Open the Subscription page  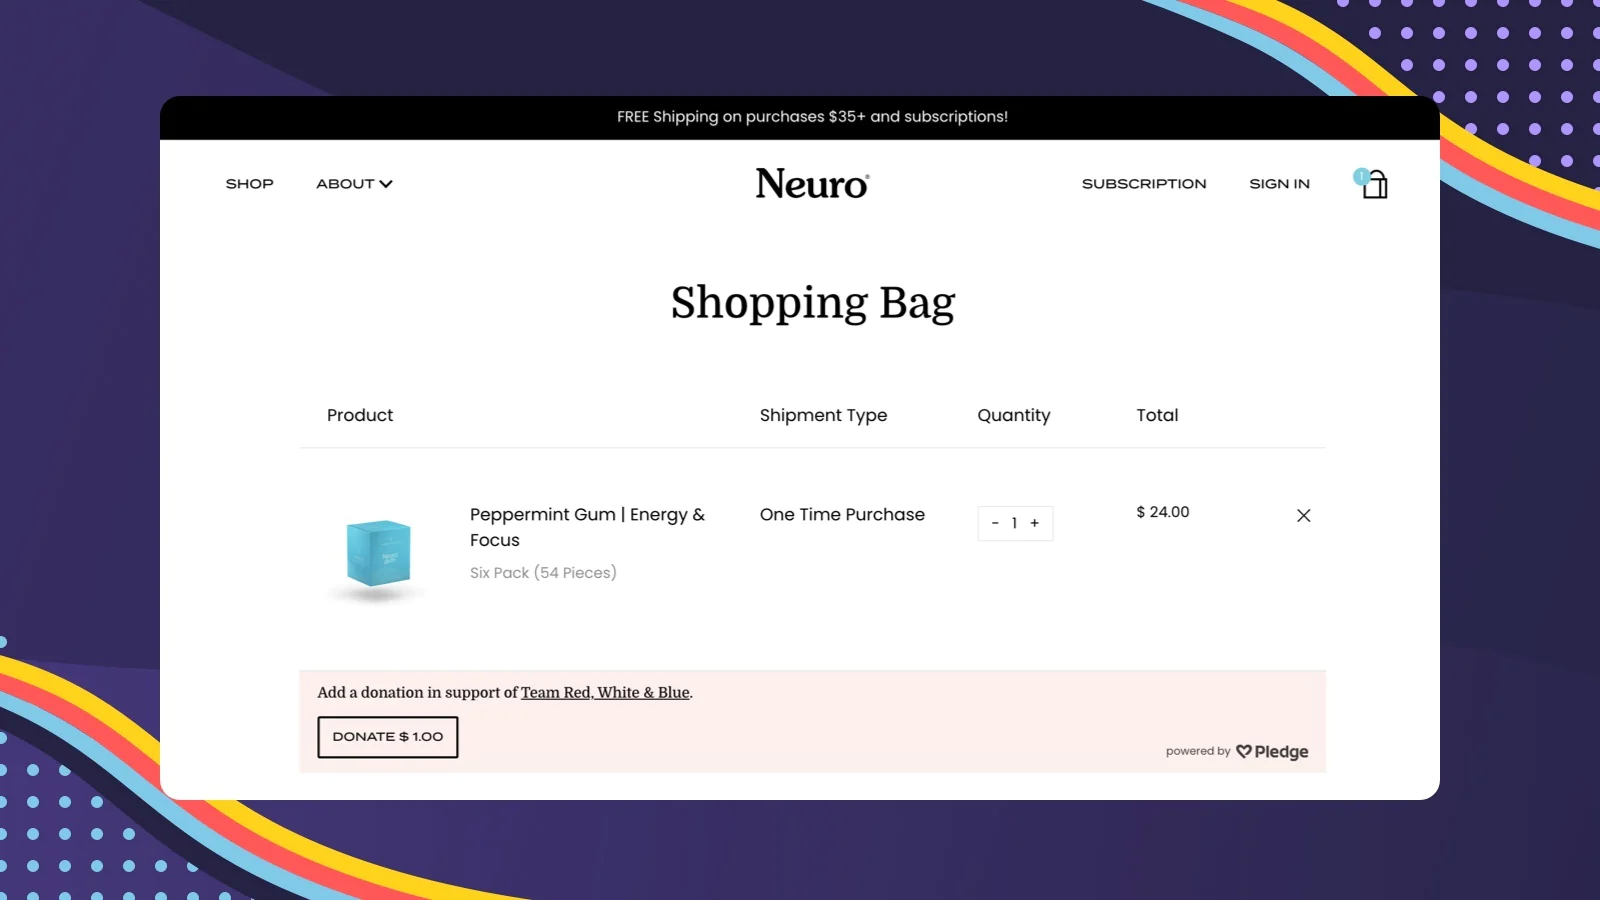point(1144,184)
